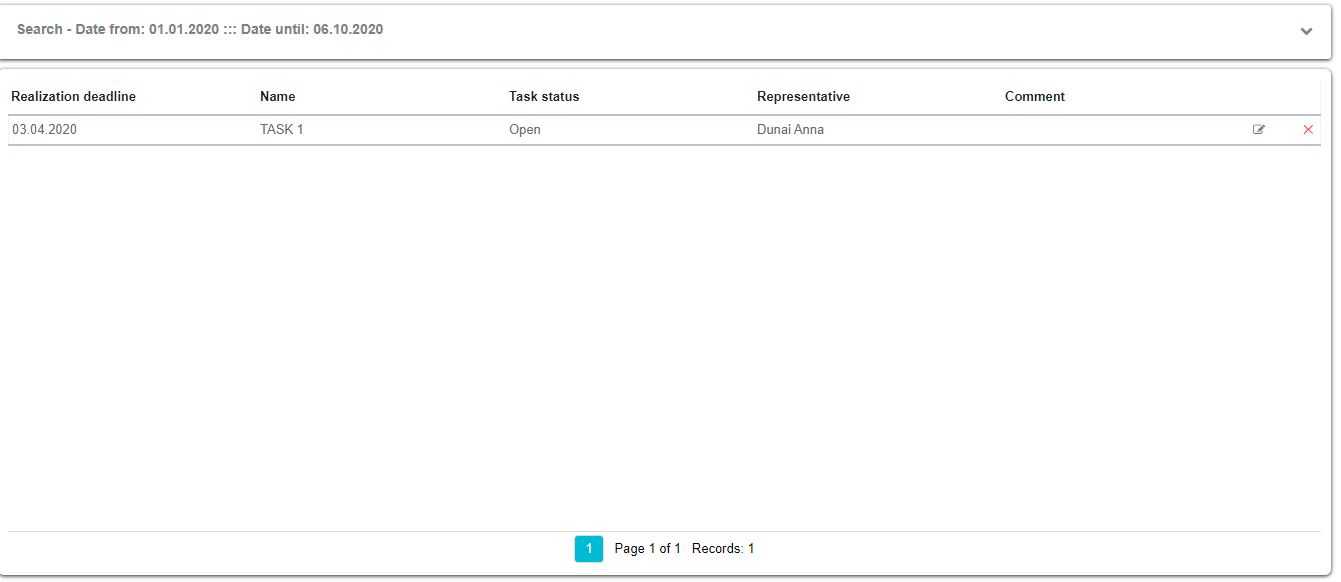Select the Representative column header
This screenshot has height=582, width=1341.
point(803,97)
